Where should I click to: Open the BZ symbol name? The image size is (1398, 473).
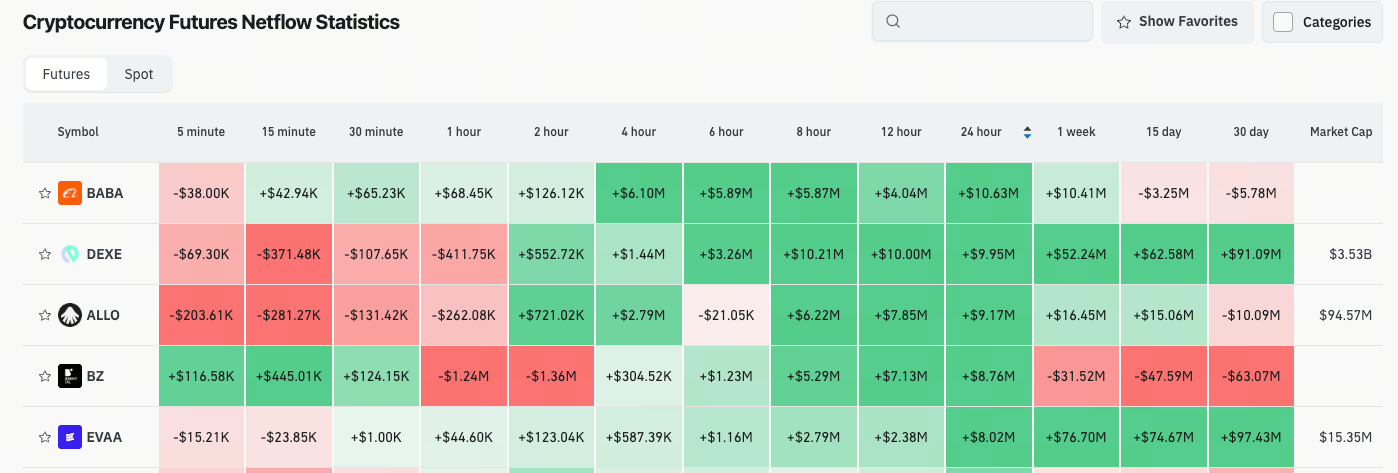click(95, 376)
